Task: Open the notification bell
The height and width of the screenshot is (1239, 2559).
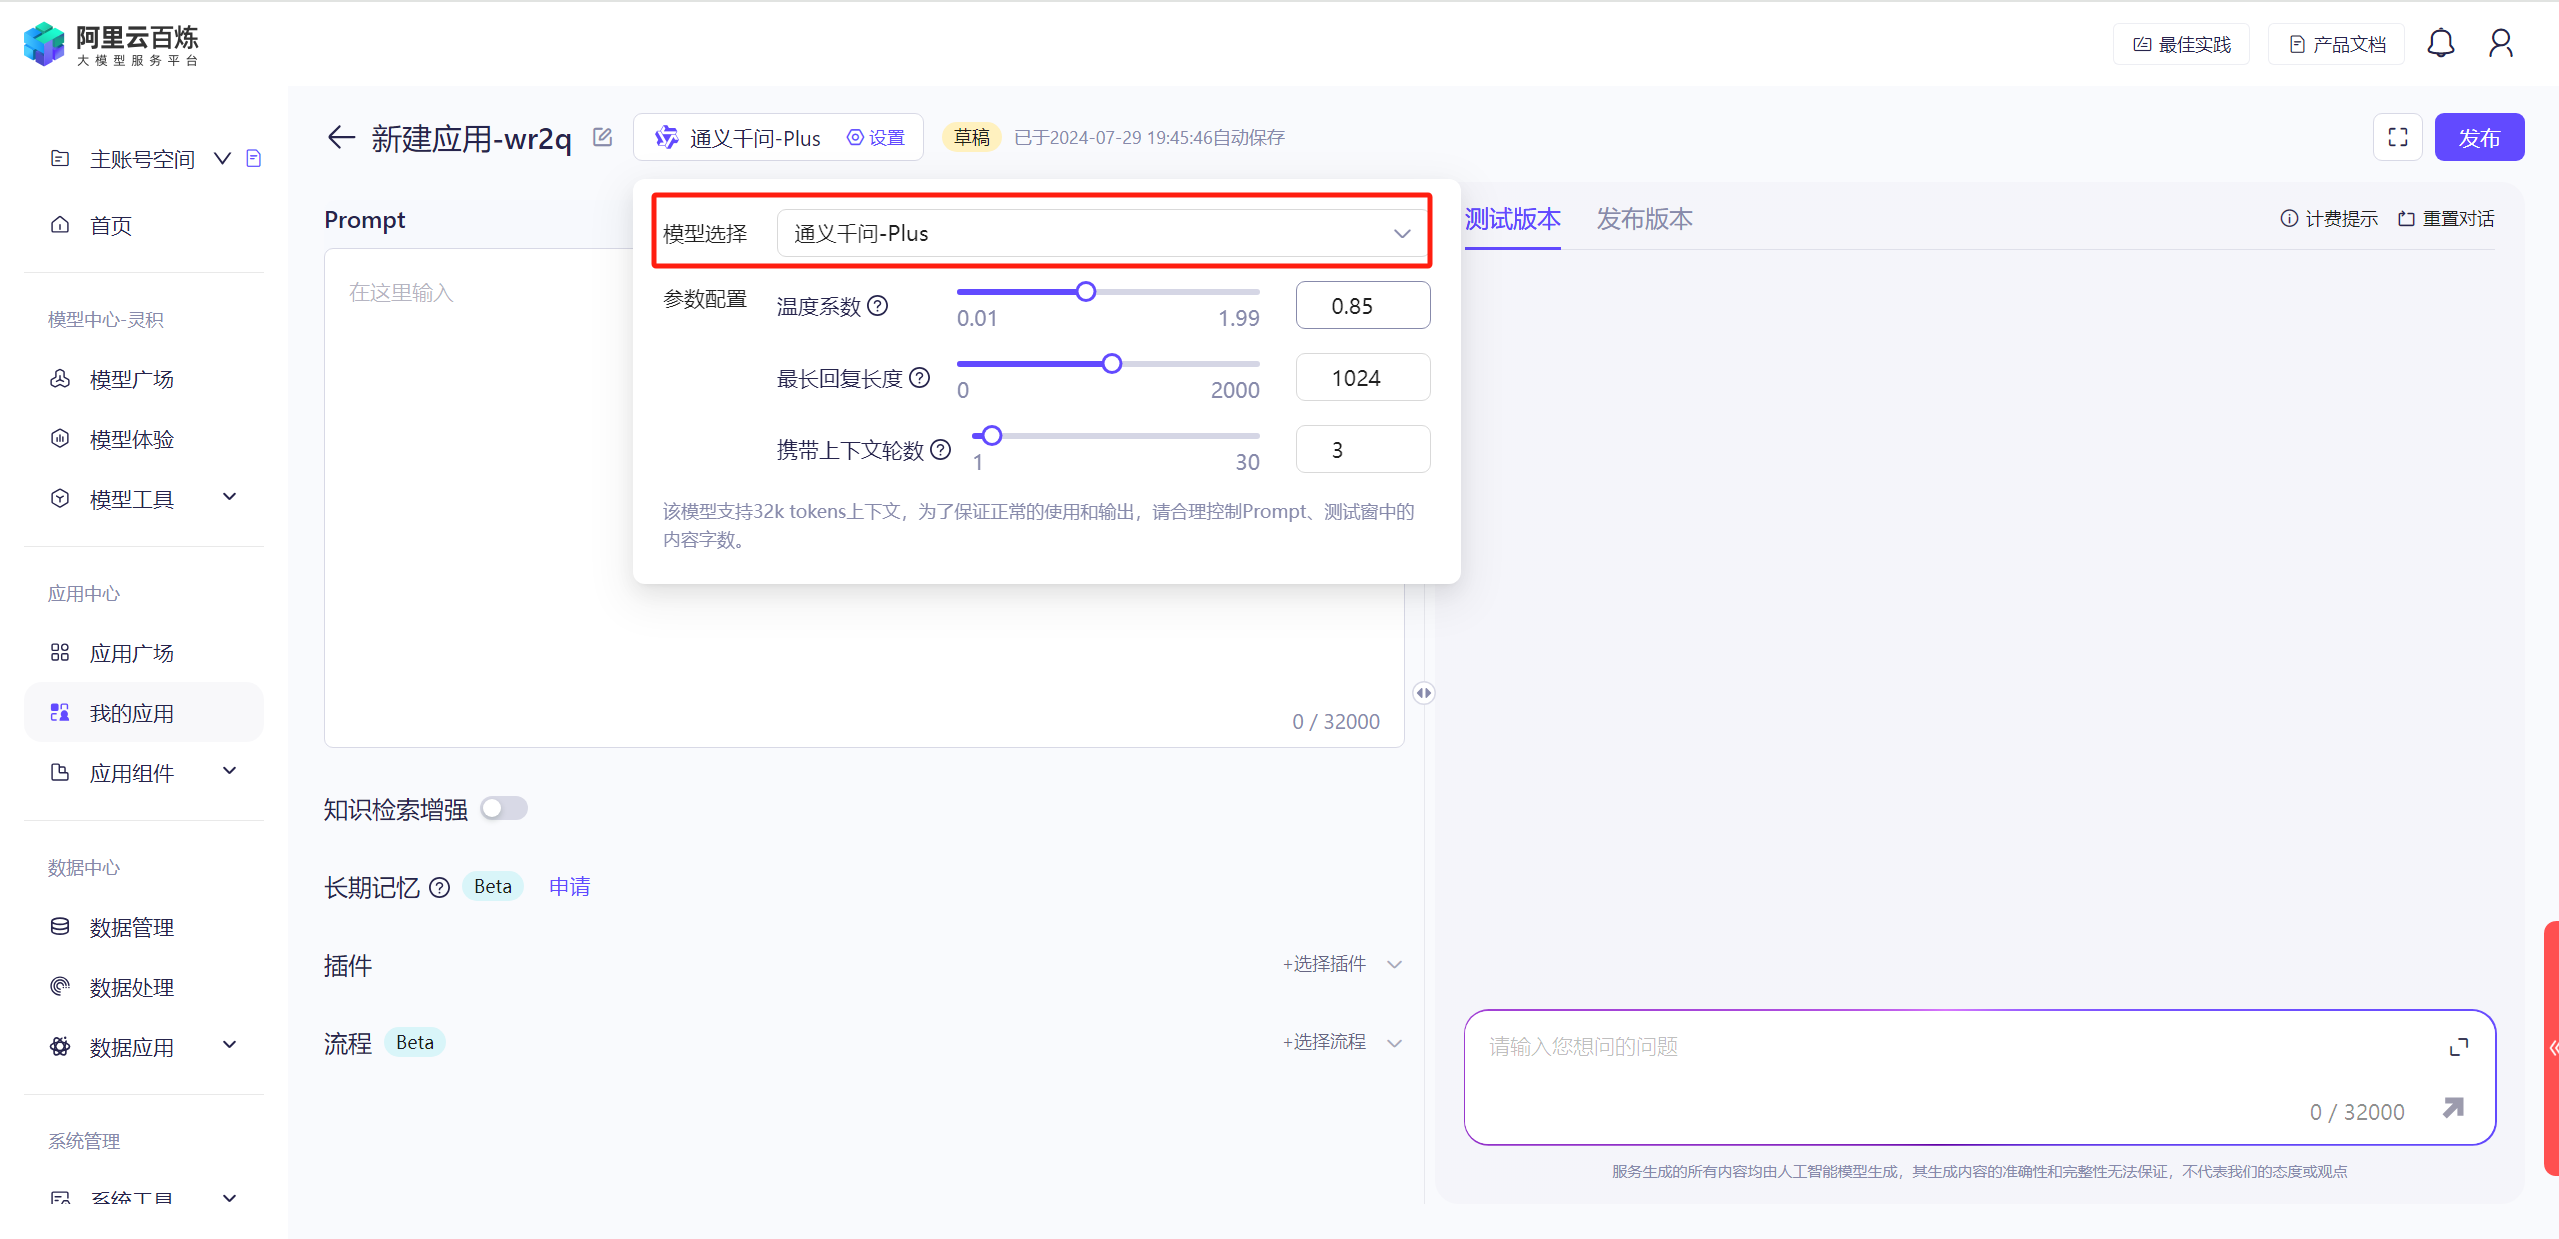Action: 2440,43
